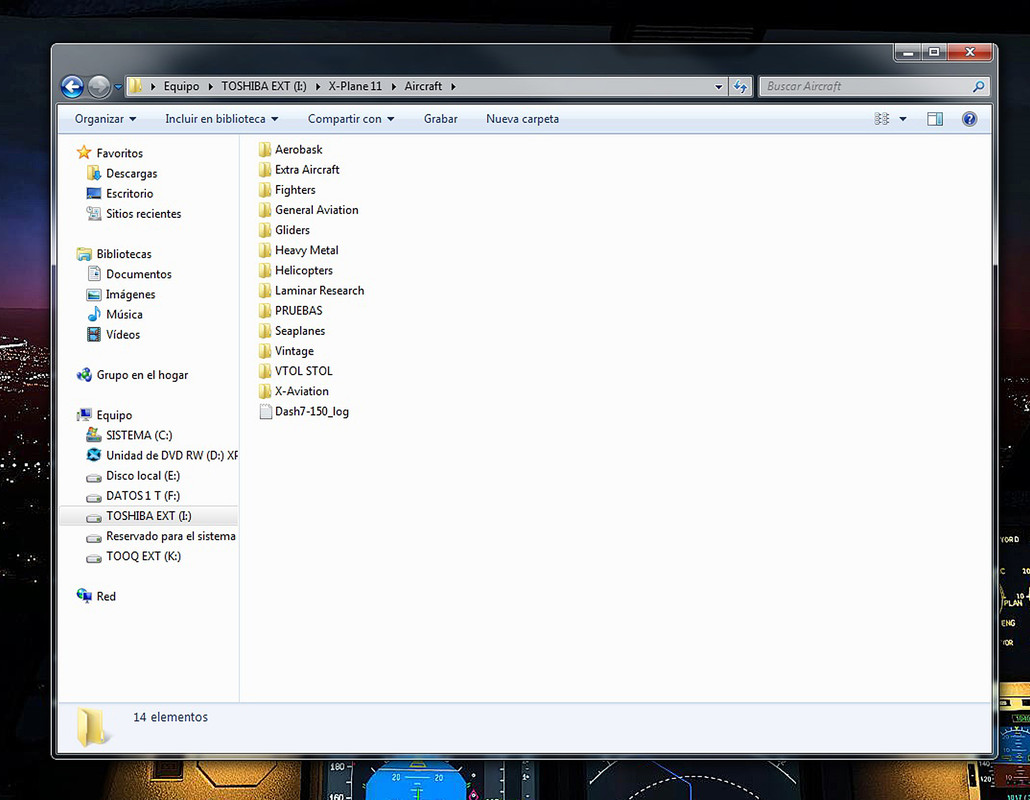Open the Música library
The height and width of the screenshot is (800, 1030).
pos(124,315)
